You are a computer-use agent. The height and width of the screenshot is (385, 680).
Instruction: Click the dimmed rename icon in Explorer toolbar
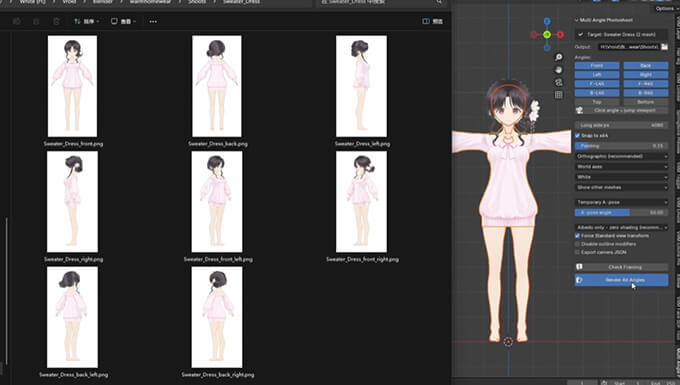point(36,21)
